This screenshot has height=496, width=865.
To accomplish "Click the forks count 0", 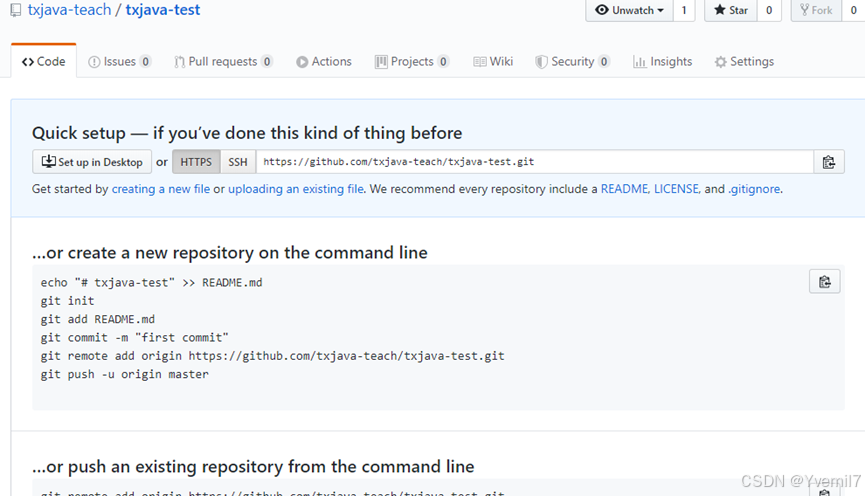I will [x=853, y=10].
